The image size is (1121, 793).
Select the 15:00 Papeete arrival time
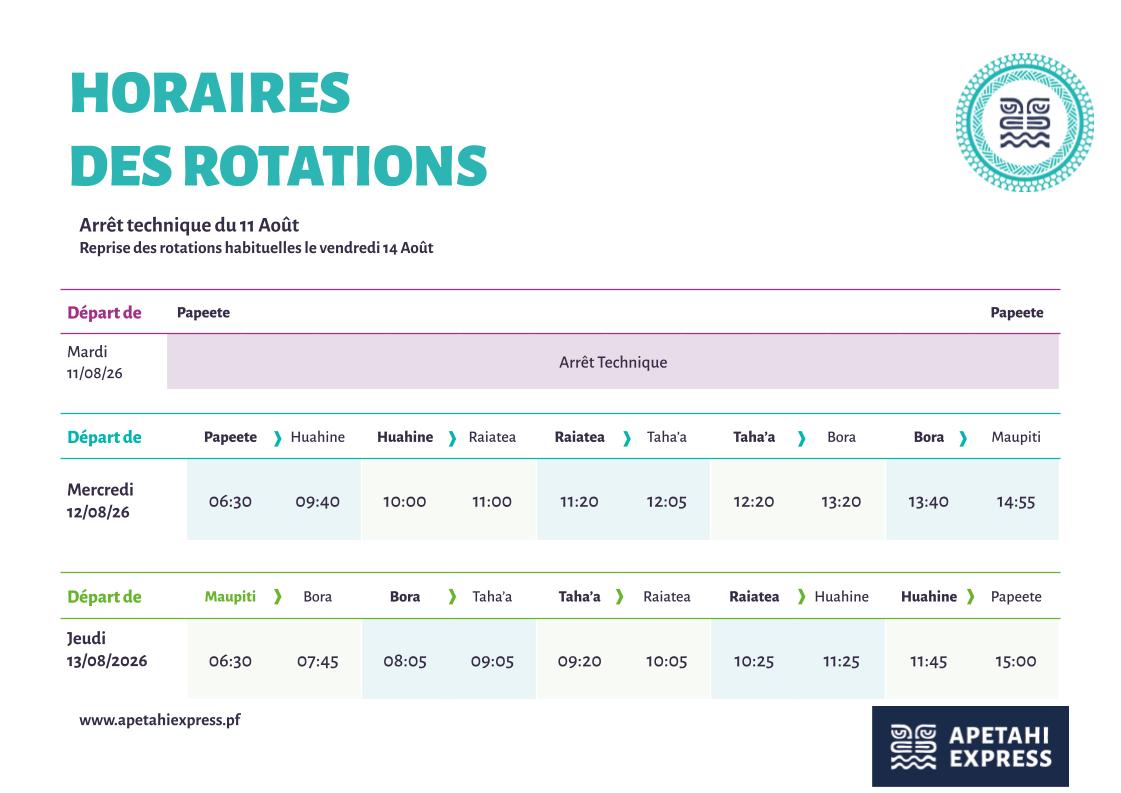pos(1015,661)
